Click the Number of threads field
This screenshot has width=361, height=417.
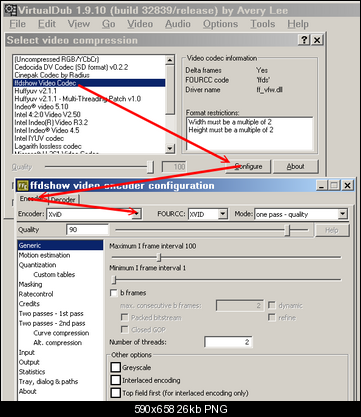[x=228, y=342]
